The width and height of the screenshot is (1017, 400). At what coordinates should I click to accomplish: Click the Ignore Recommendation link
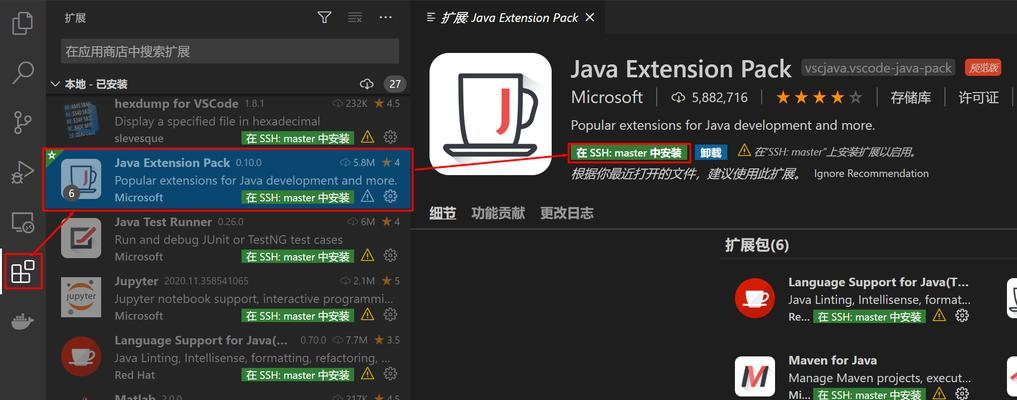(871, 174)
